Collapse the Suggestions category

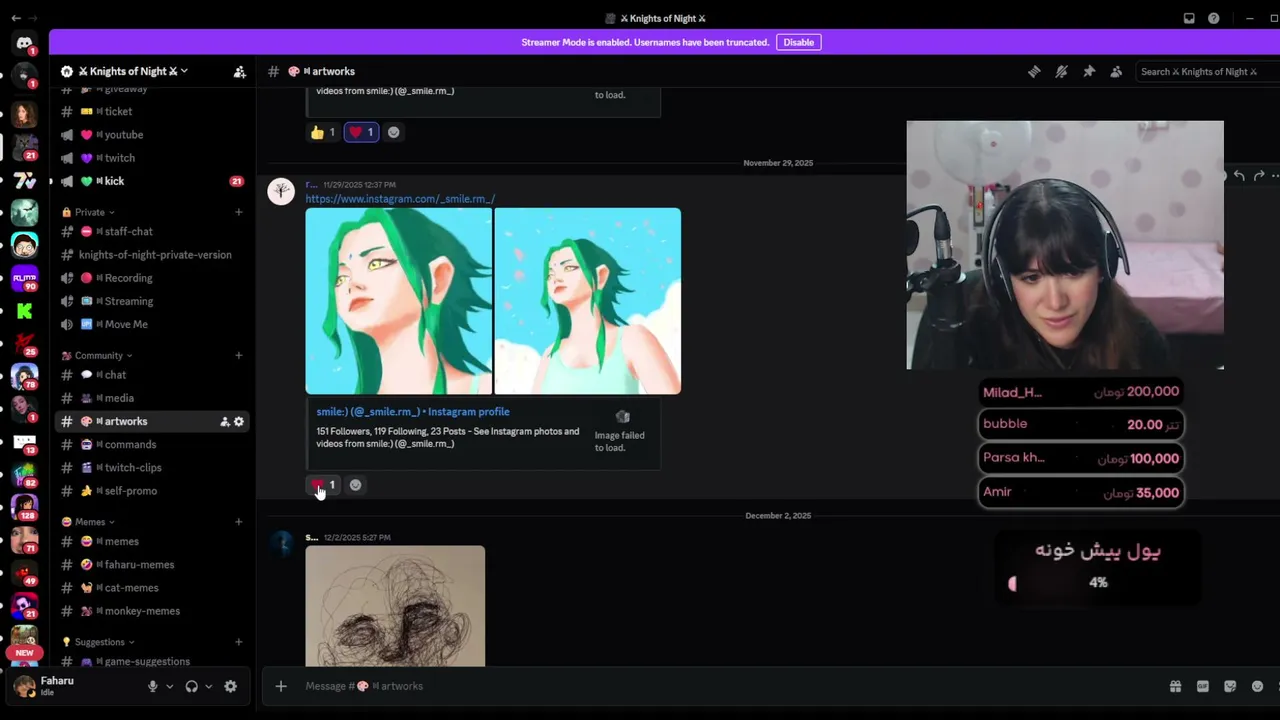coord(99,642)
